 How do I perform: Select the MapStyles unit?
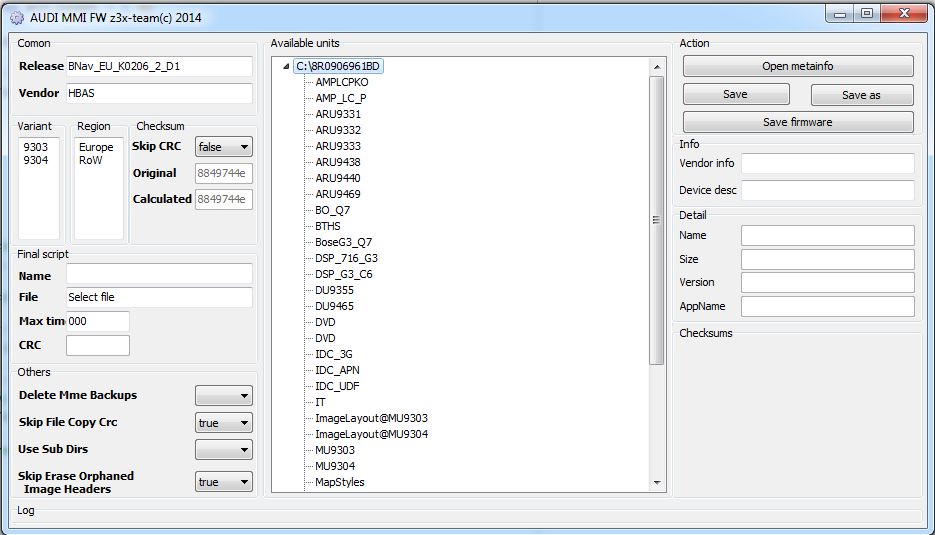point(340,482)
